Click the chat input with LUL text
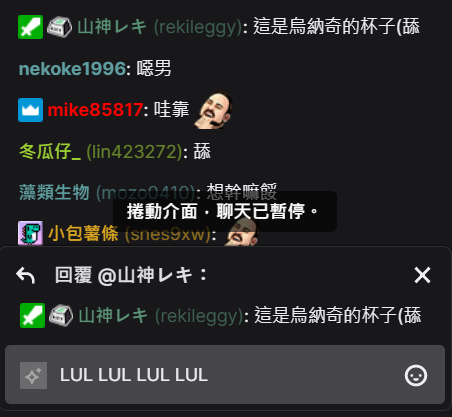Viewport: 452px width, 417px height. (225, 375)
